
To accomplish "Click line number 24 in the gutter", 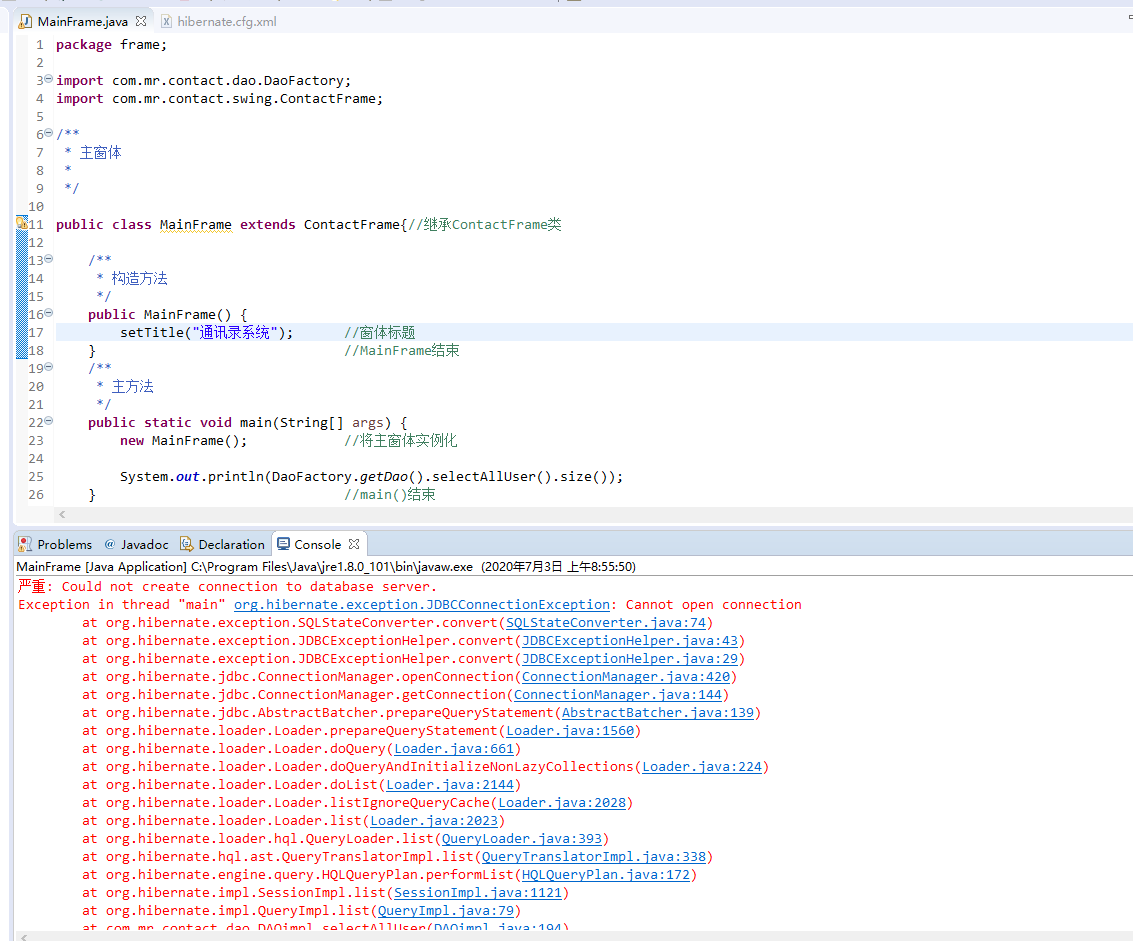I will click(36, 458).
